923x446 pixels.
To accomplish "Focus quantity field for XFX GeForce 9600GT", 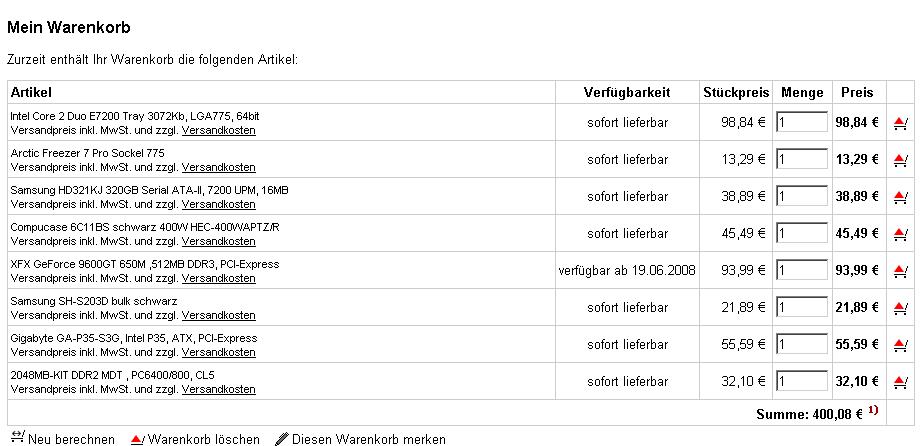I will coord(802,271).
